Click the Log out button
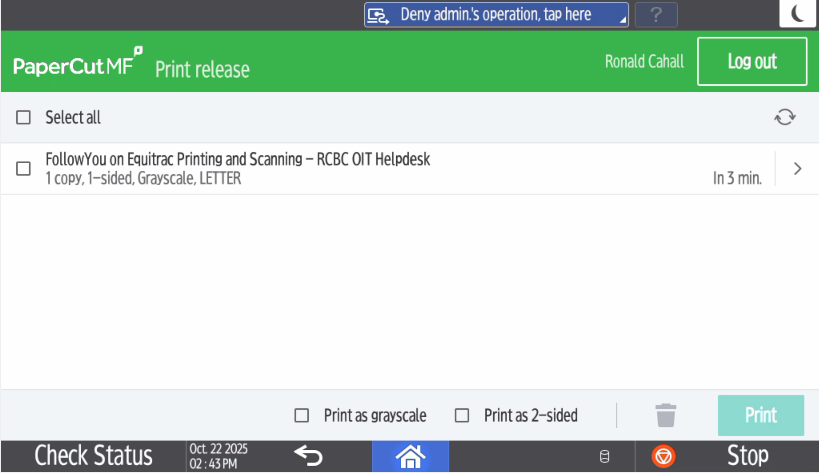The height and width of the screenshot is (473, 819). point(752,62)
